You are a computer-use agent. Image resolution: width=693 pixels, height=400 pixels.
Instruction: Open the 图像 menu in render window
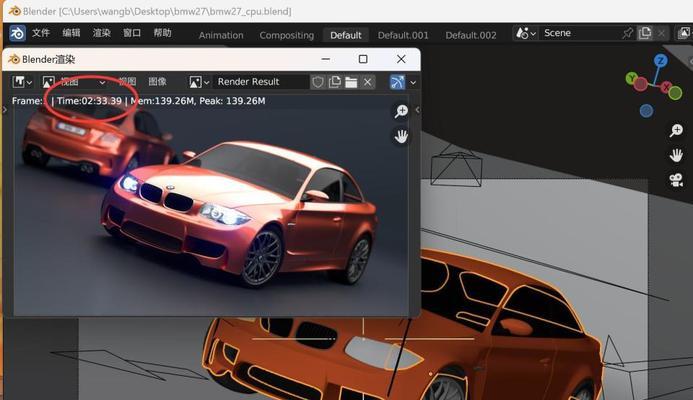[157, 82]
